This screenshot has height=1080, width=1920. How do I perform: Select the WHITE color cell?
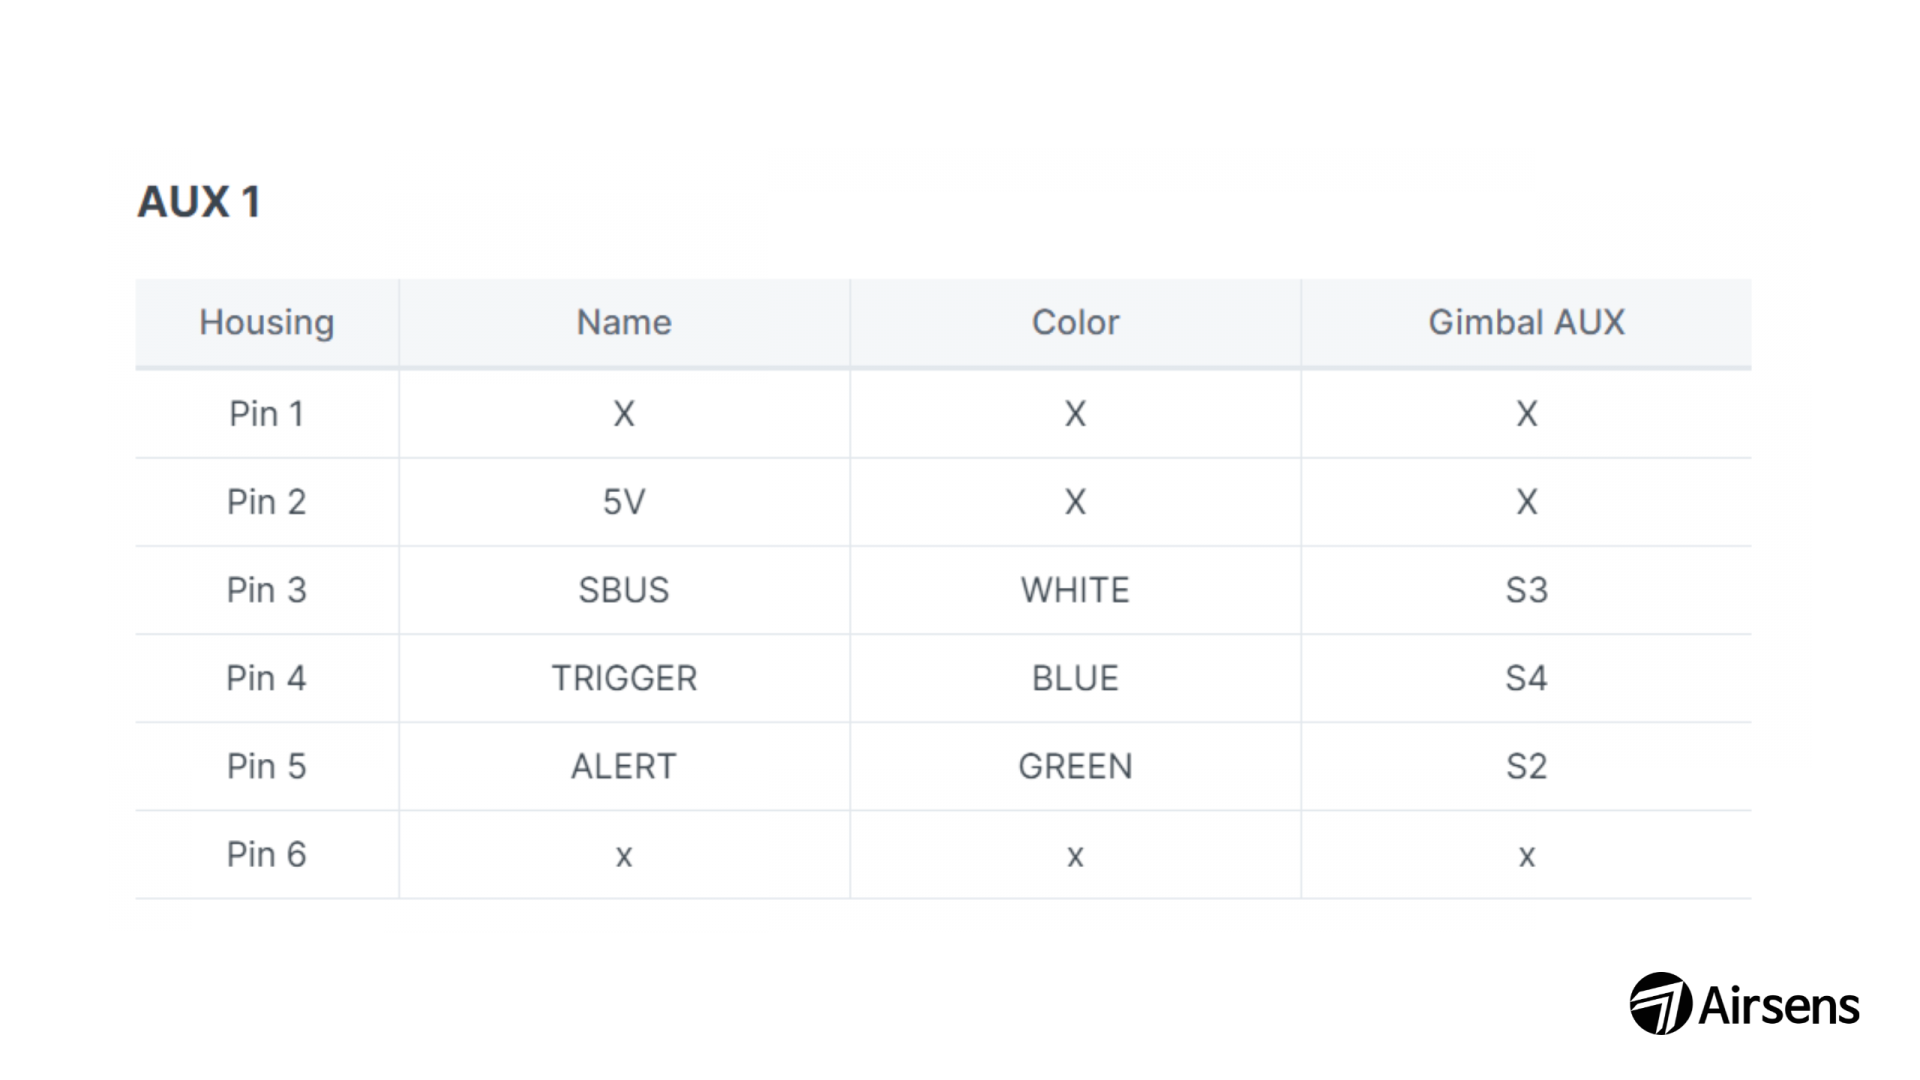click(1075, 590)
